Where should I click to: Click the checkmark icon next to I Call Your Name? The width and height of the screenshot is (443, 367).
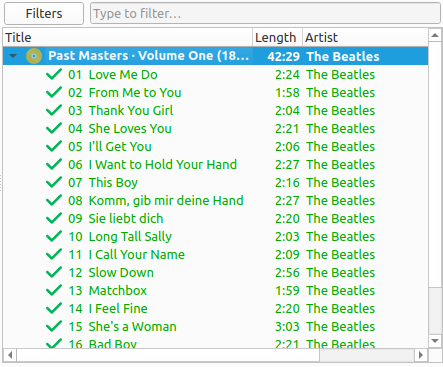[54, 254]
